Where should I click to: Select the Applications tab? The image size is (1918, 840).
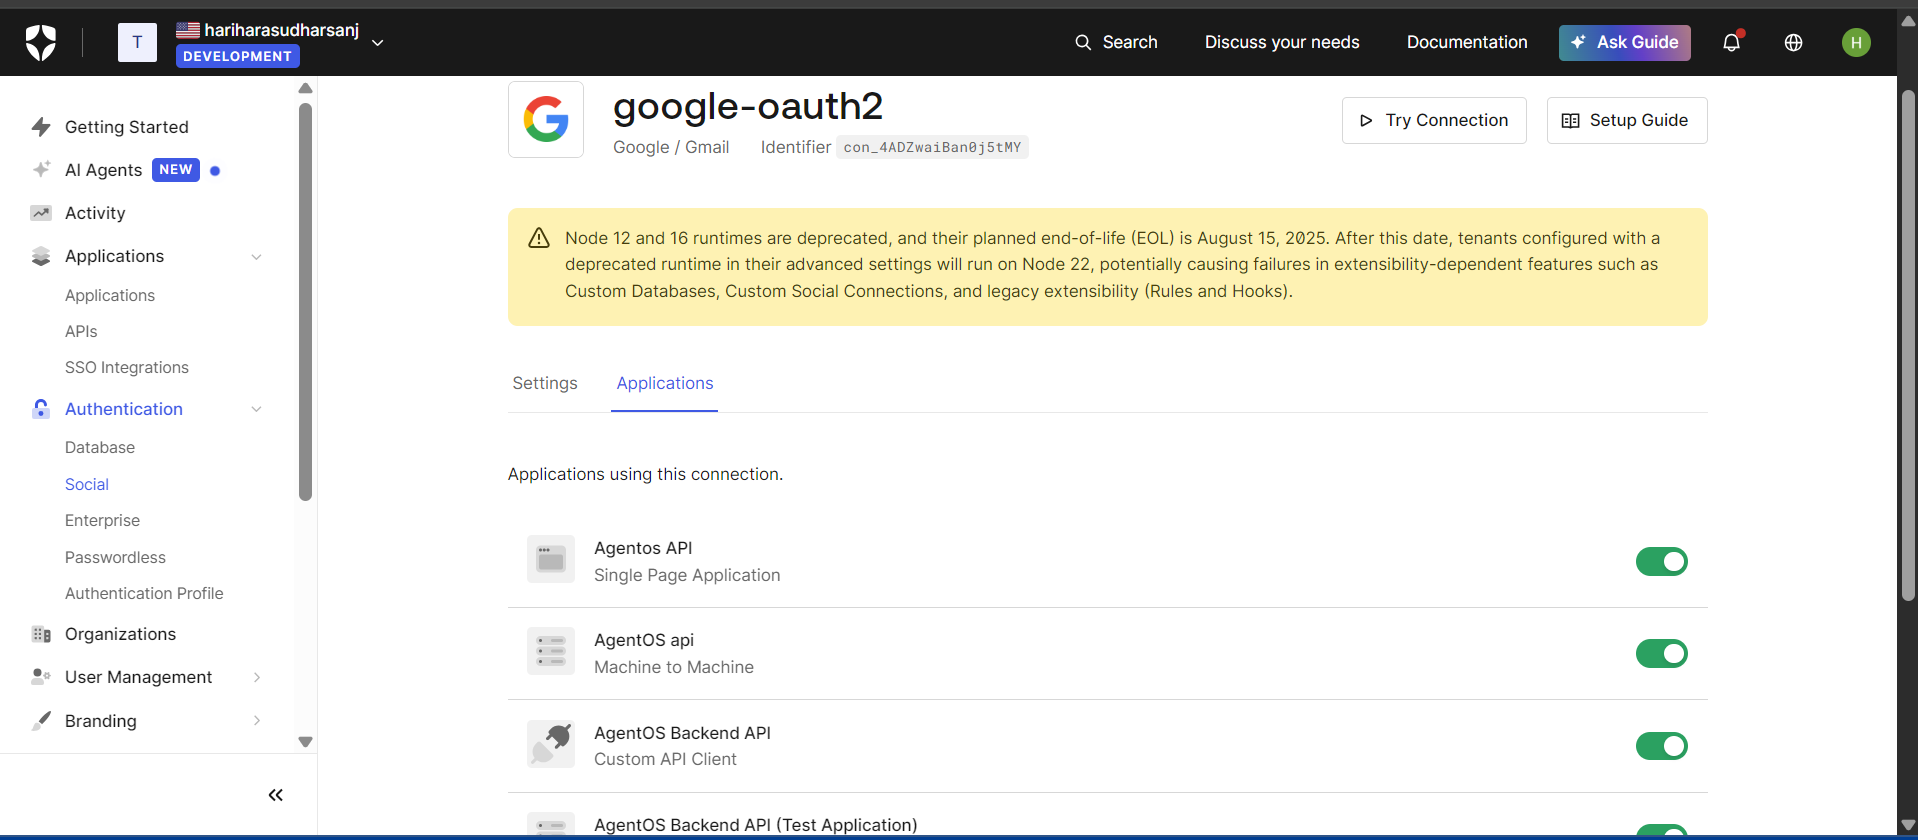tap(665, 383)
